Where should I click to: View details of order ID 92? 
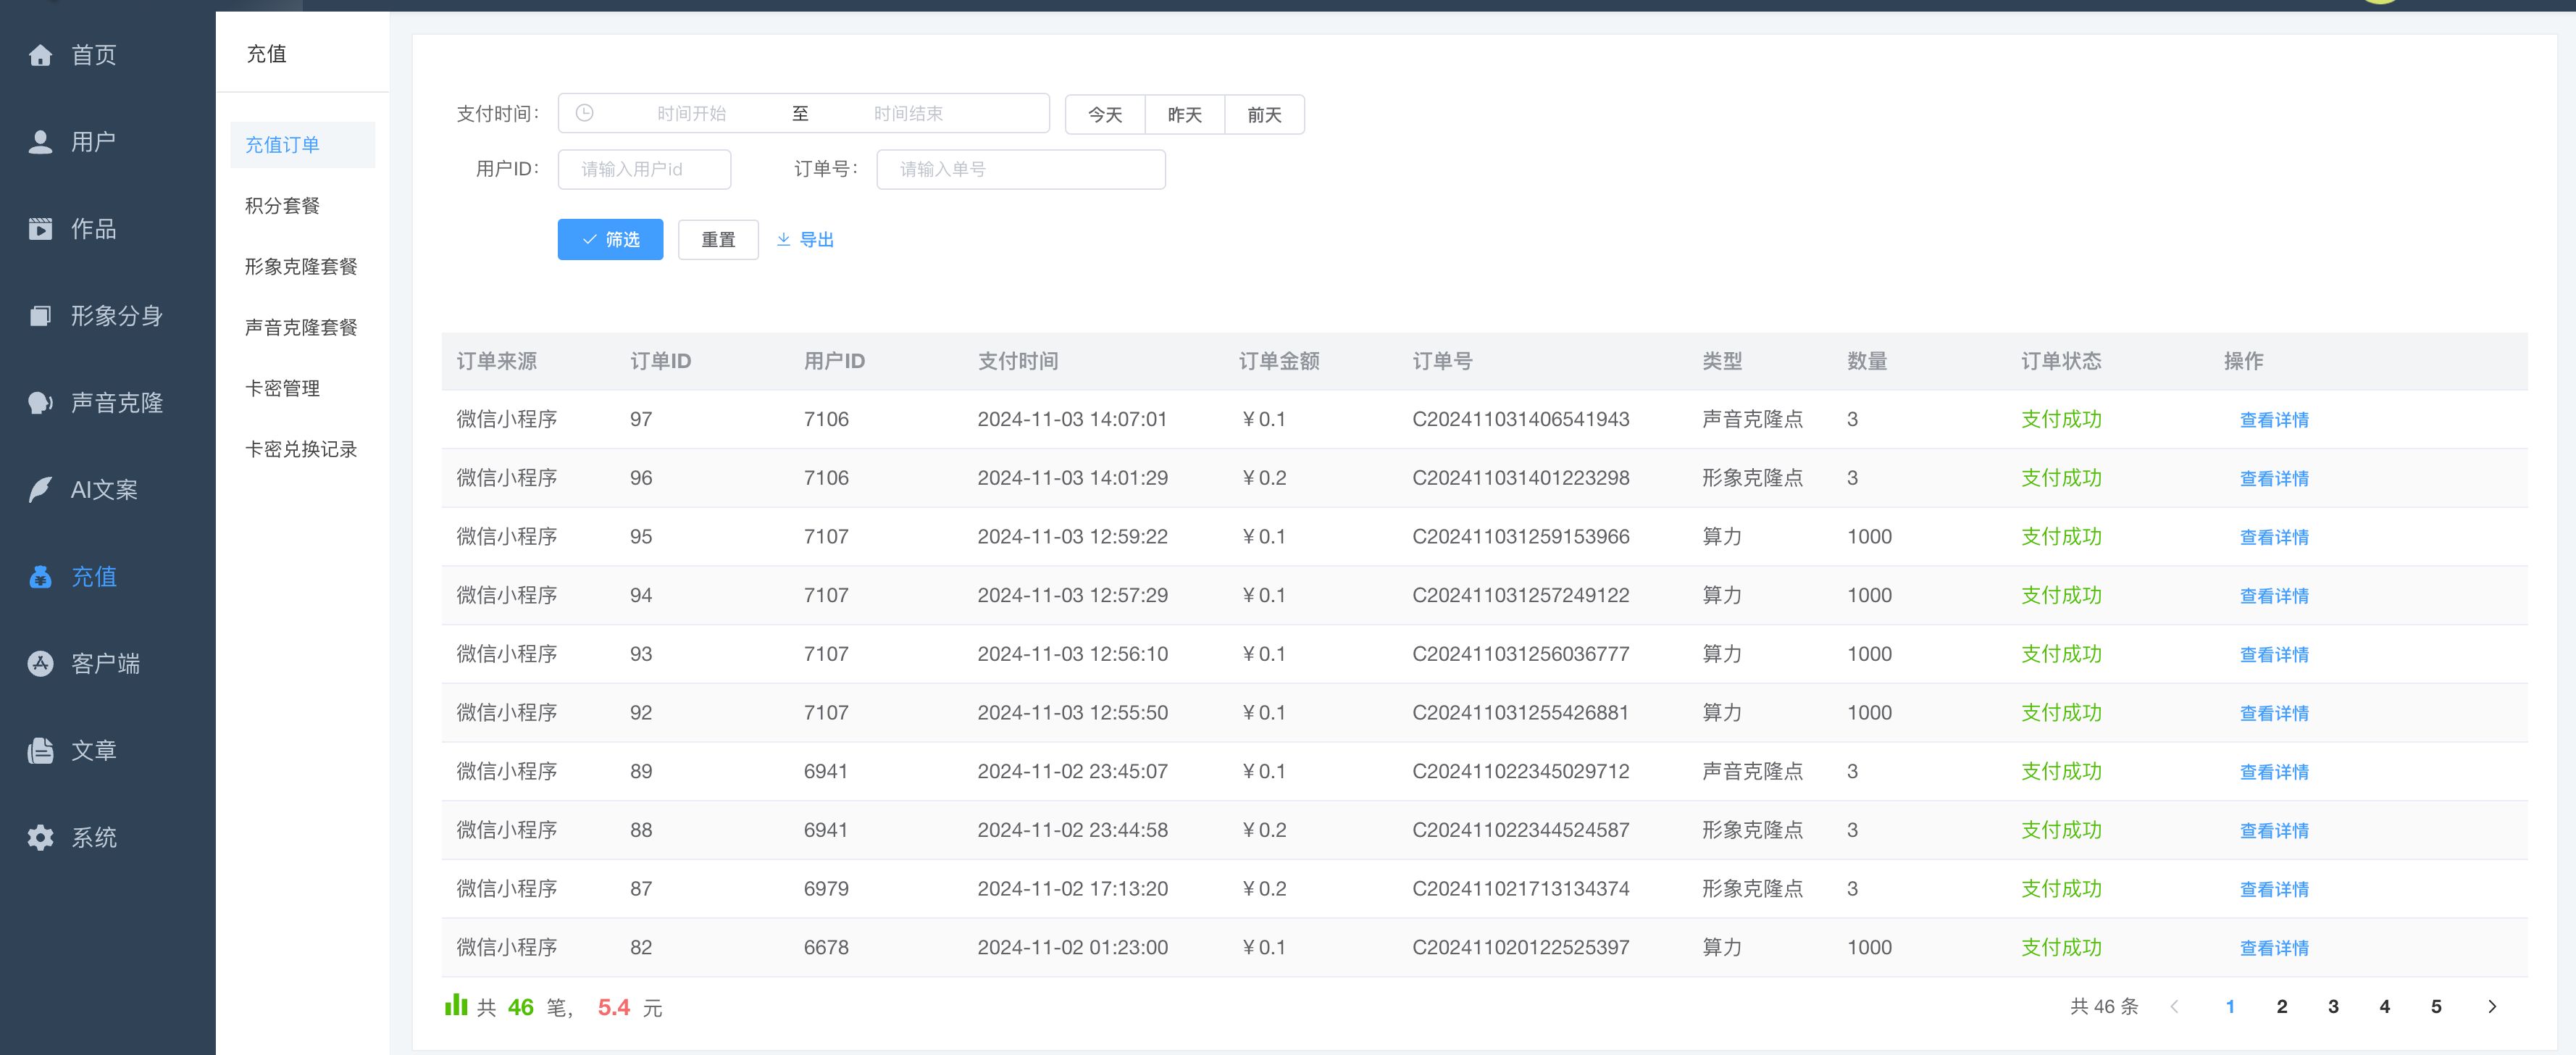(2274, 714)
